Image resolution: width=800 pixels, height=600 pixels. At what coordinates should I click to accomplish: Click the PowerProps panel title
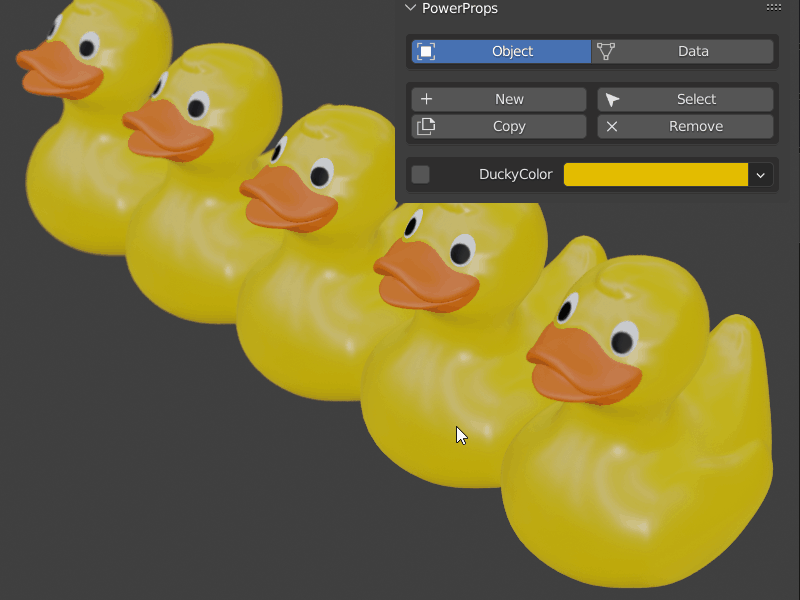[x=460, y=8]
